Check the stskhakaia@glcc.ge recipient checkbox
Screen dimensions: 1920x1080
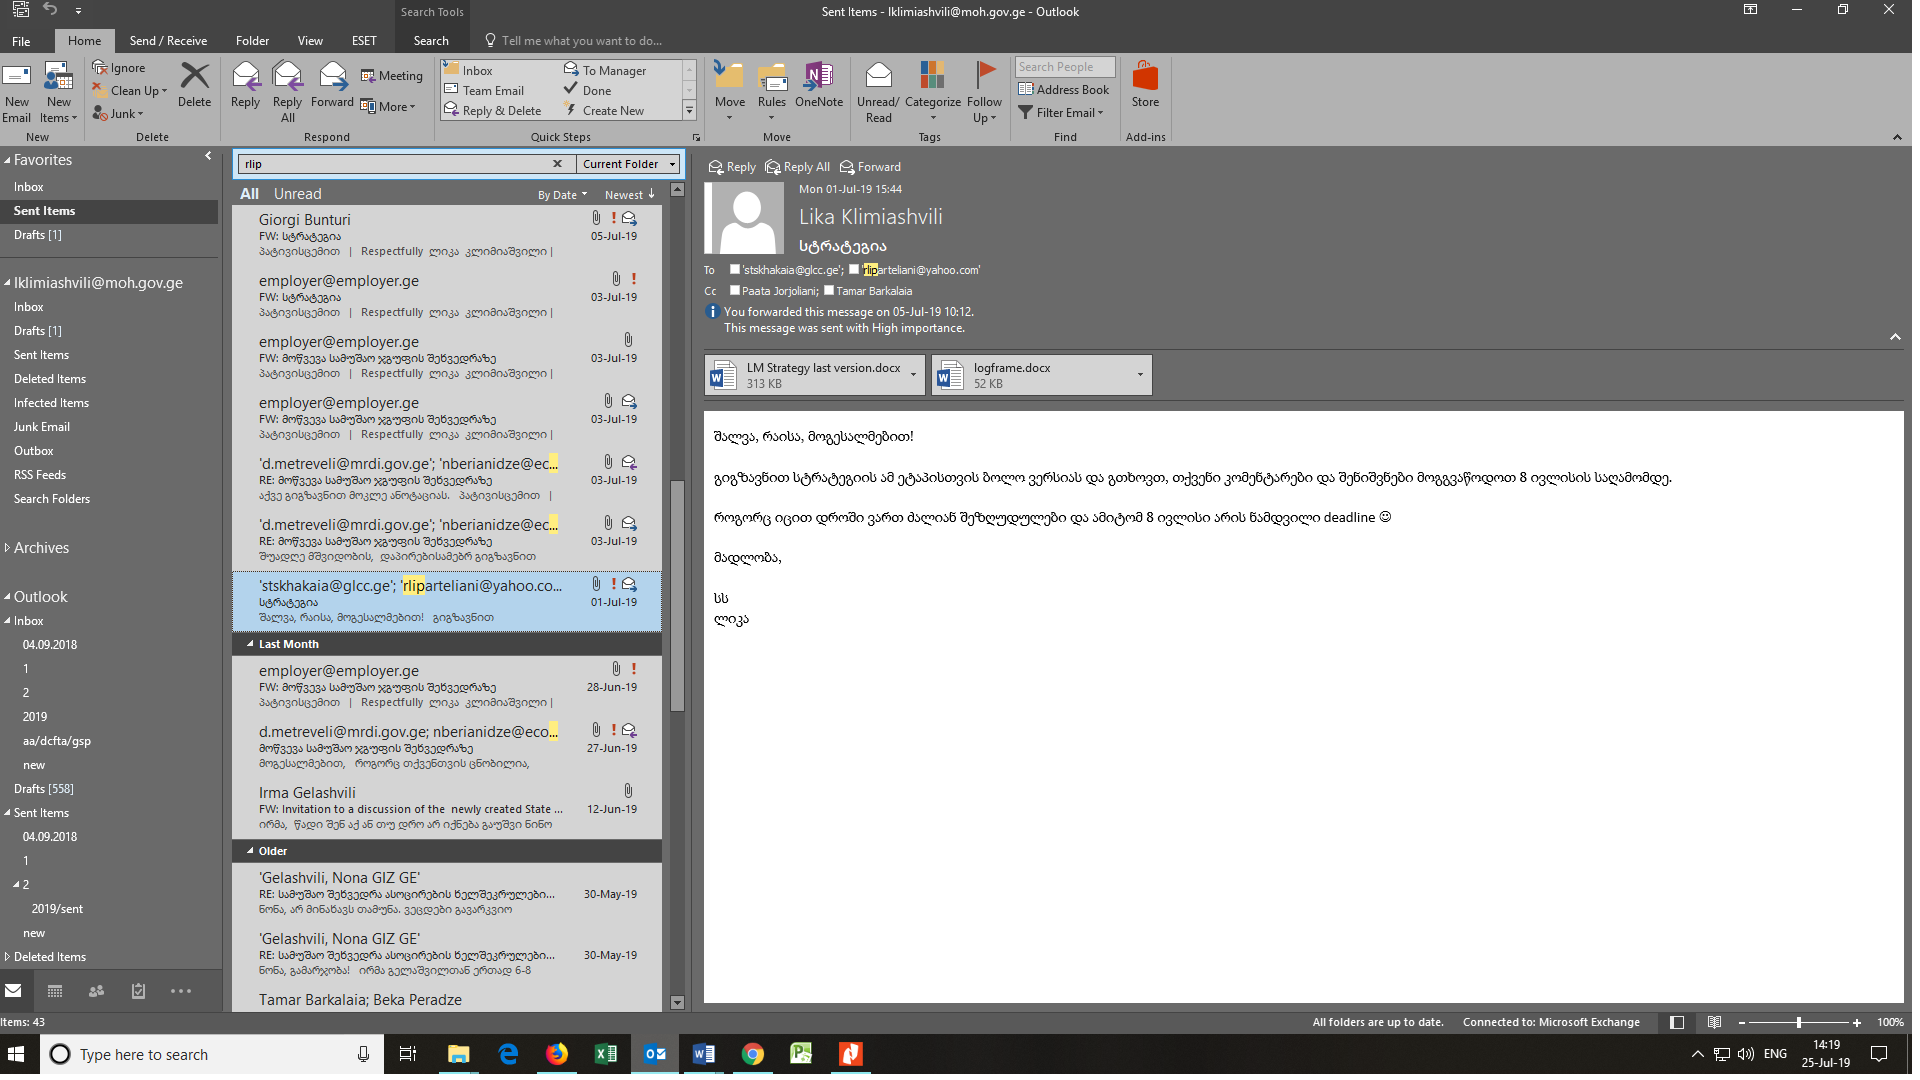tap(736, 270)
